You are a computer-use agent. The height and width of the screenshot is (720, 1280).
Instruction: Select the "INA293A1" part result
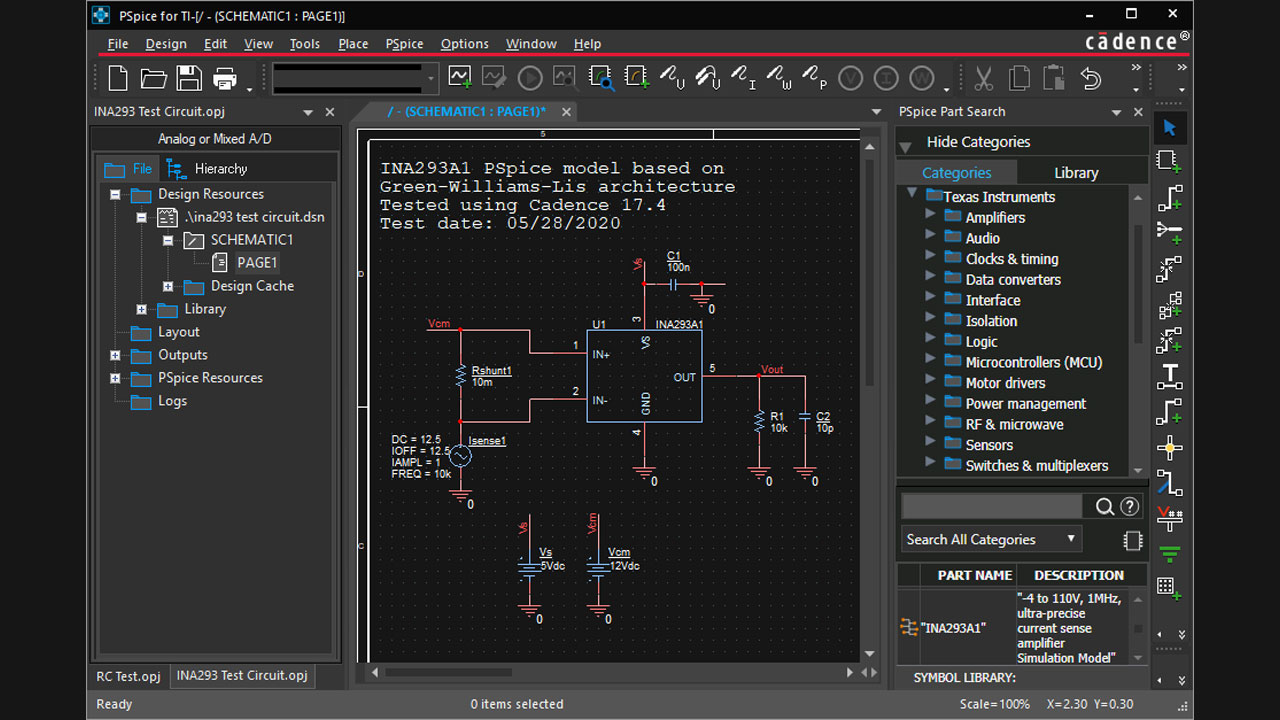click(953, 628)
